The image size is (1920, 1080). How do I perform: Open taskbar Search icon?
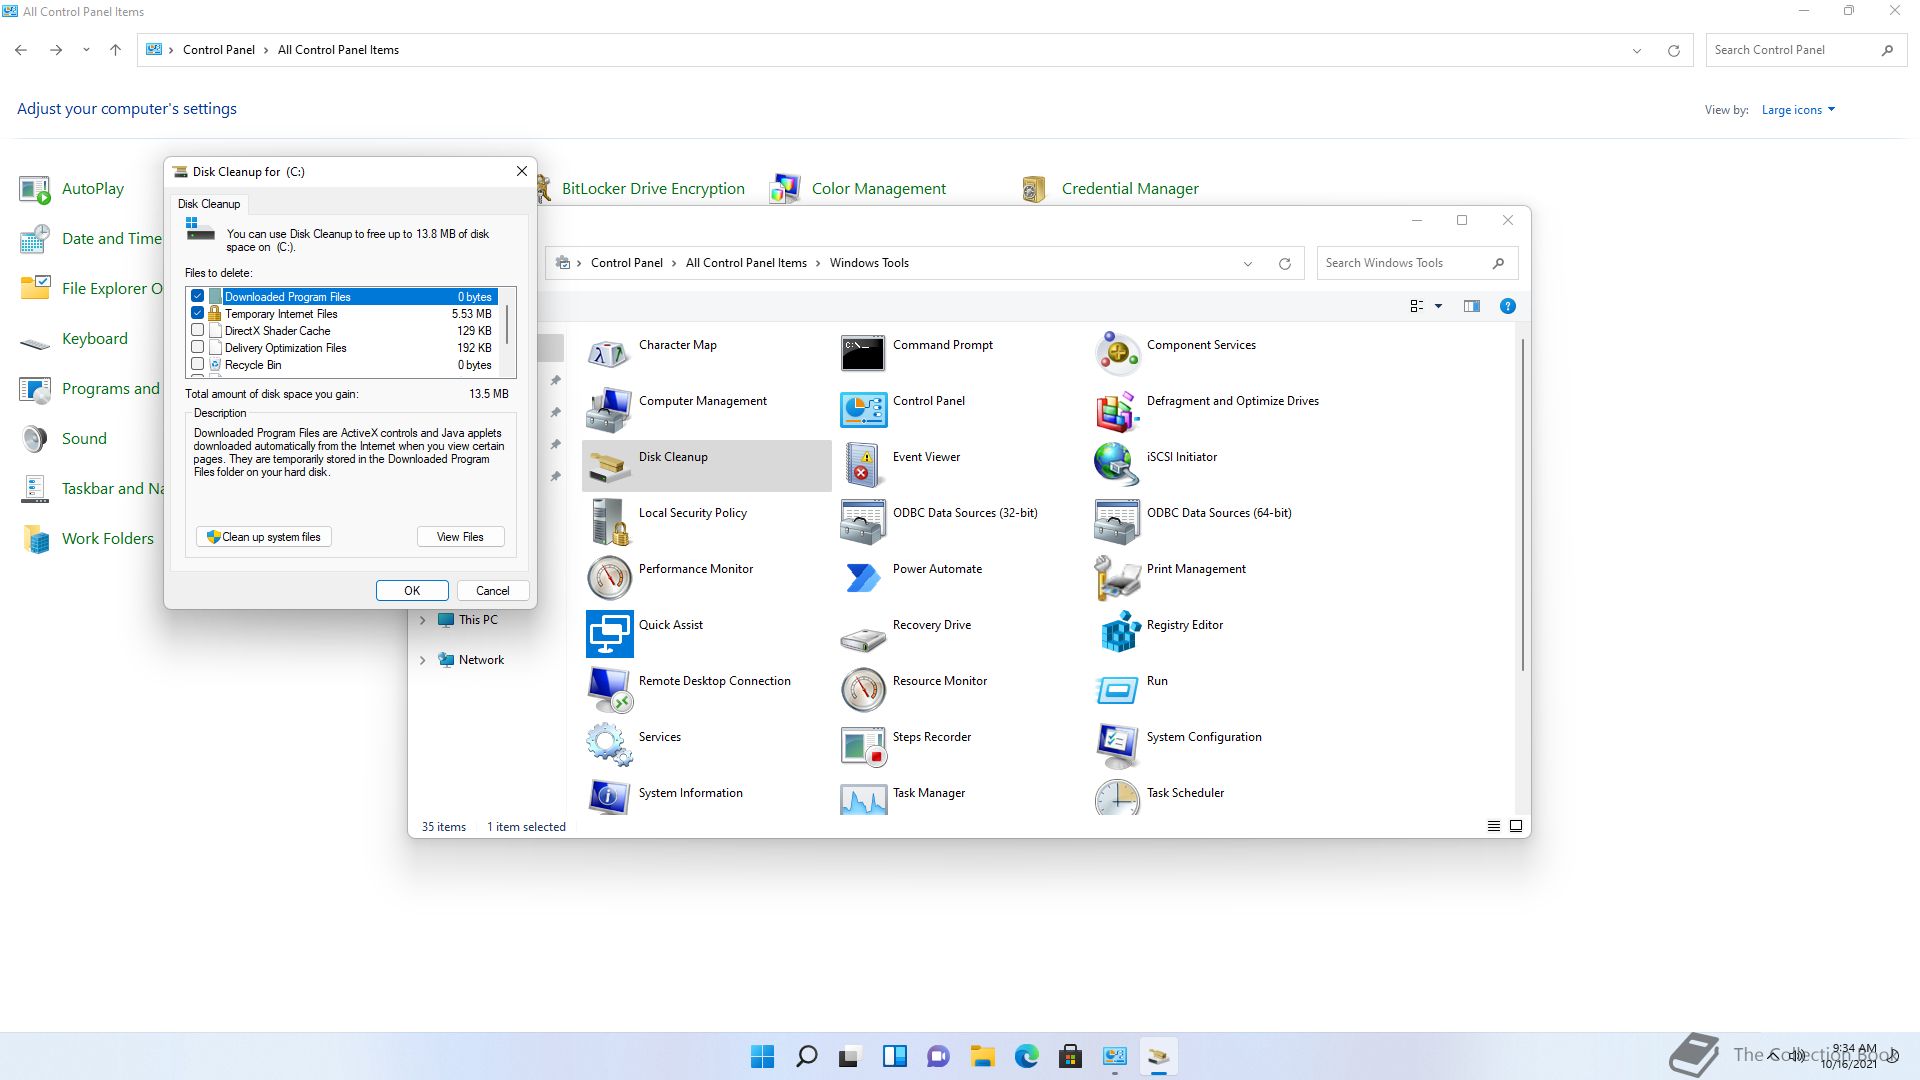(806, 1056)
